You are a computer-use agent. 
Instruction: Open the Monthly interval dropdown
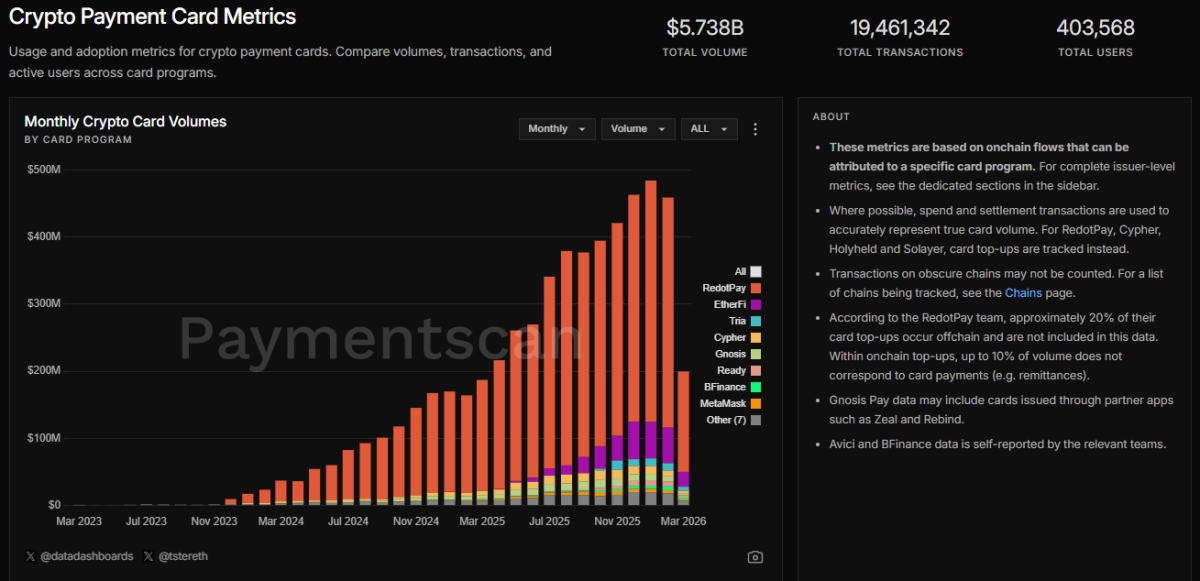557,129
